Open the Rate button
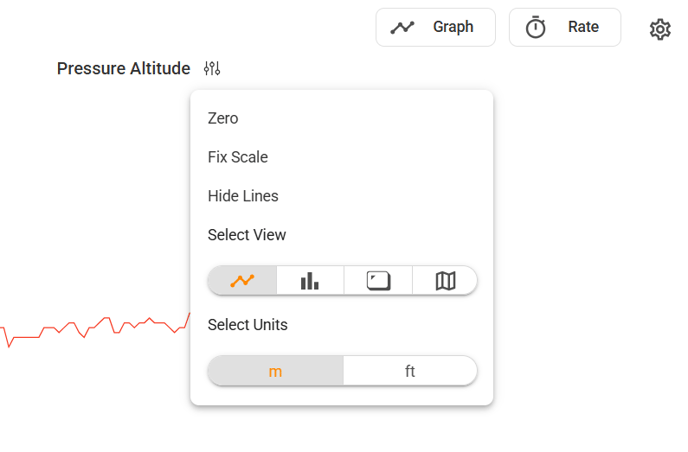 click(x=565, y=27)
